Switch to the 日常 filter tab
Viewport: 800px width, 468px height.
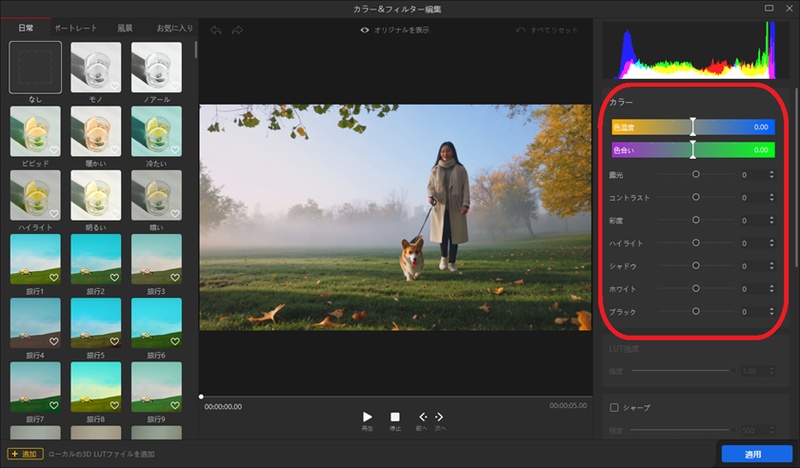[26, 28]
